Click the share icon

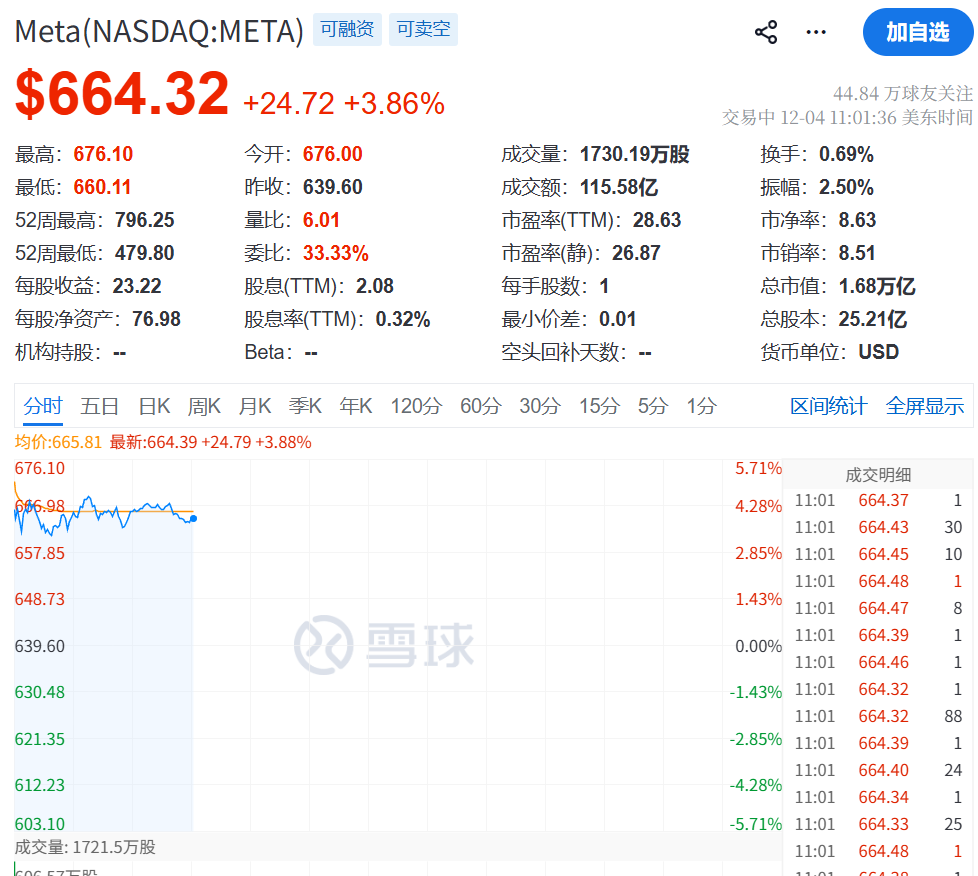pyautogui.click(x=766, y=32)
